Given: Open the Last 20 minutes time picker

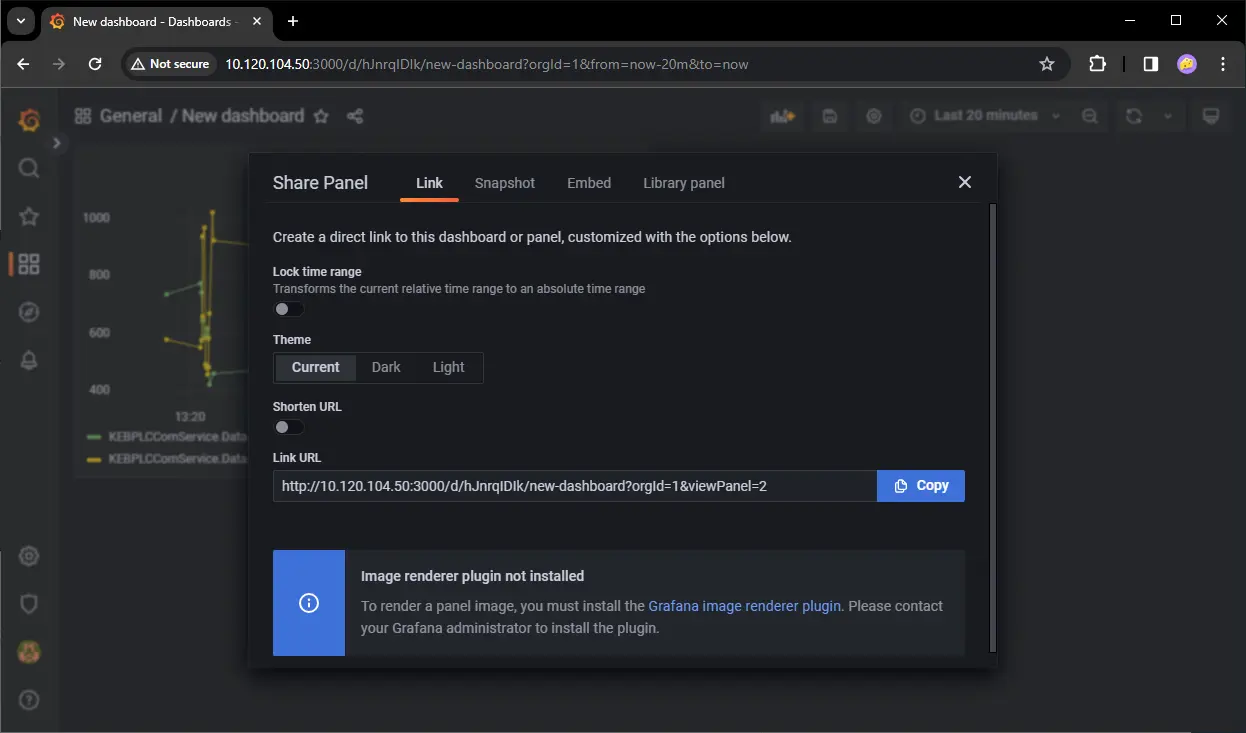Looking at the screenshot, I should pos(985,116).
